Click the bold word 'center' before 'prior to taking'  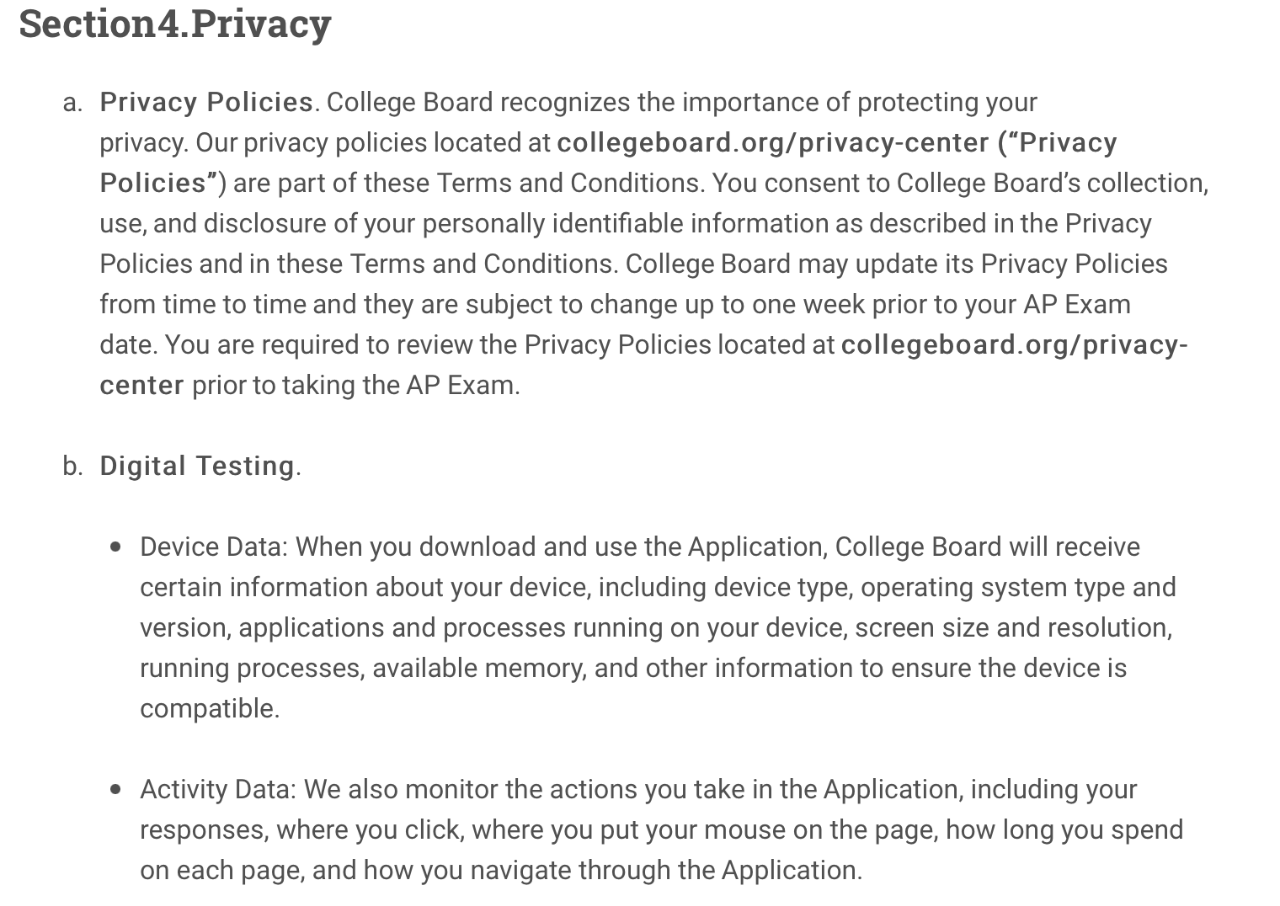click(142, 385)
